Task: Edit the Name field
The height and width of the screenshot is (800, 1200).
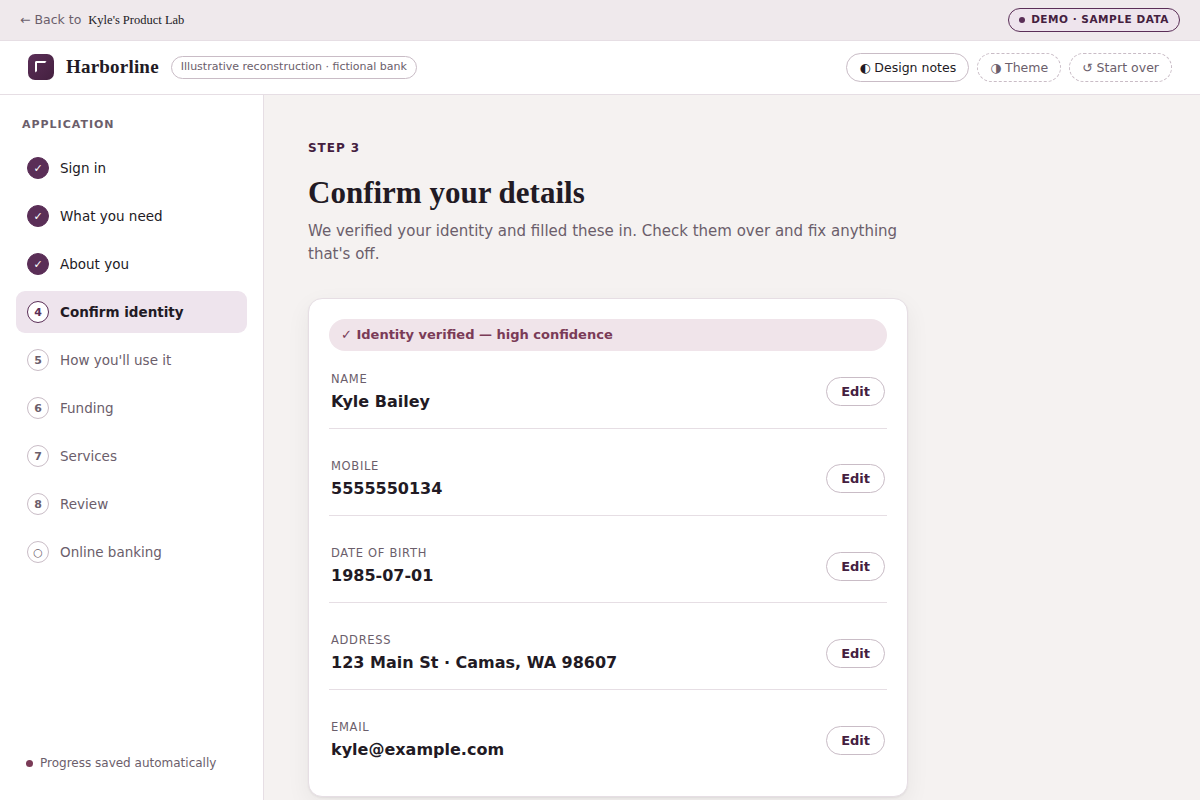Action: click(x=855, y=392)
